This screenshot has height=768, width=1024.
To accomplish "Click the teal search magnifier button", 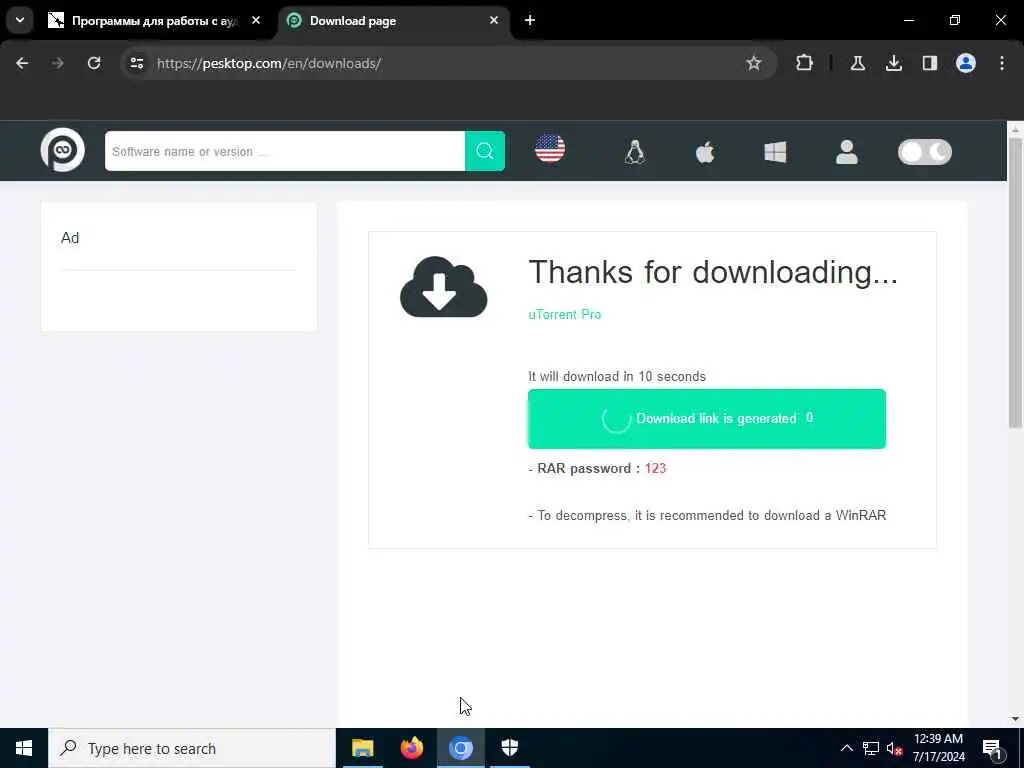I will pyautogui.click(x=485, y=151).
